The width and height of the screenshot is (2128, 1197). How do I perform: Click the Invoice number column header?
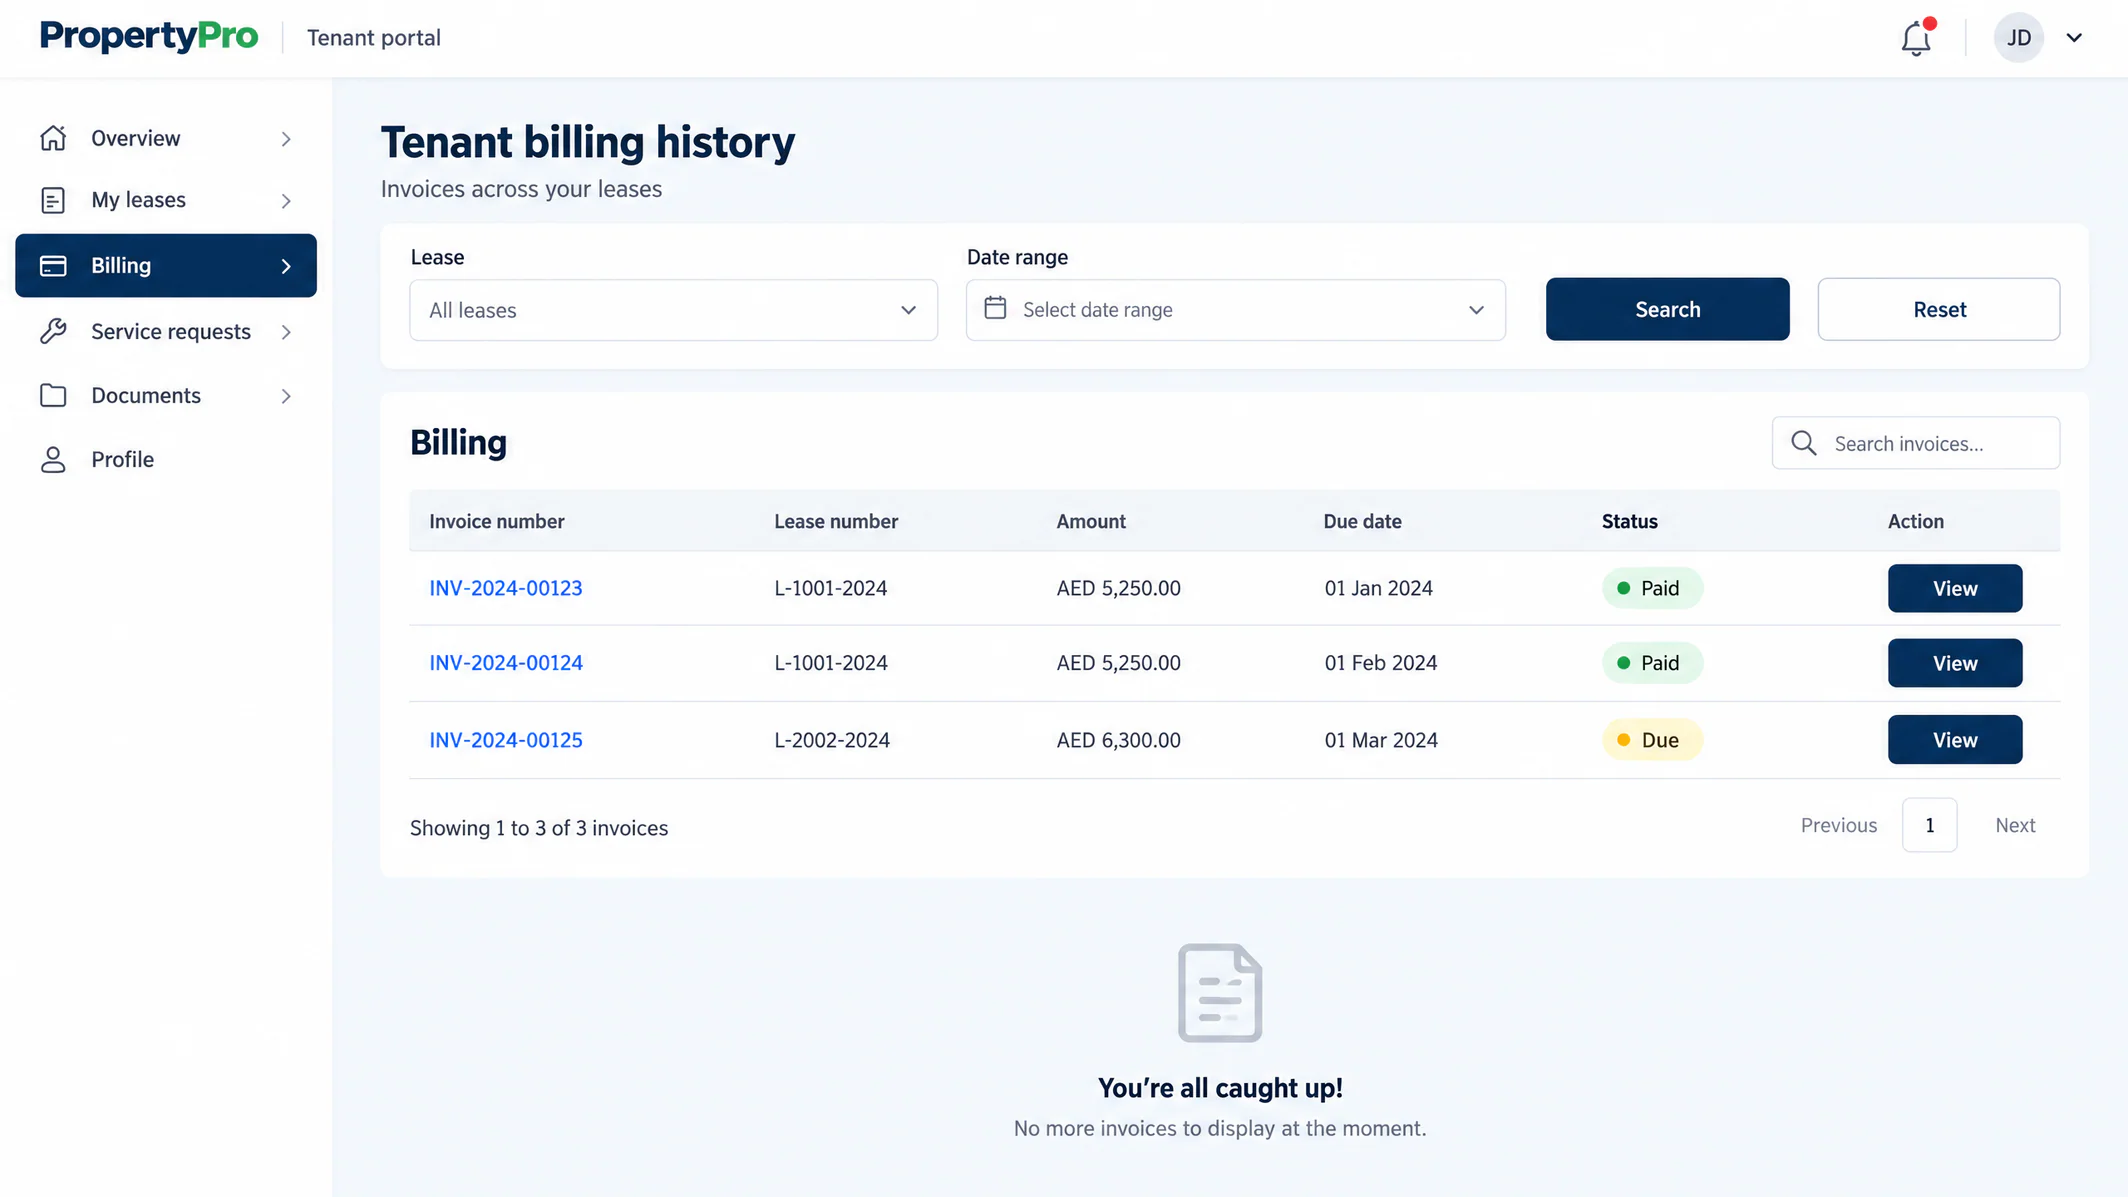496,521
